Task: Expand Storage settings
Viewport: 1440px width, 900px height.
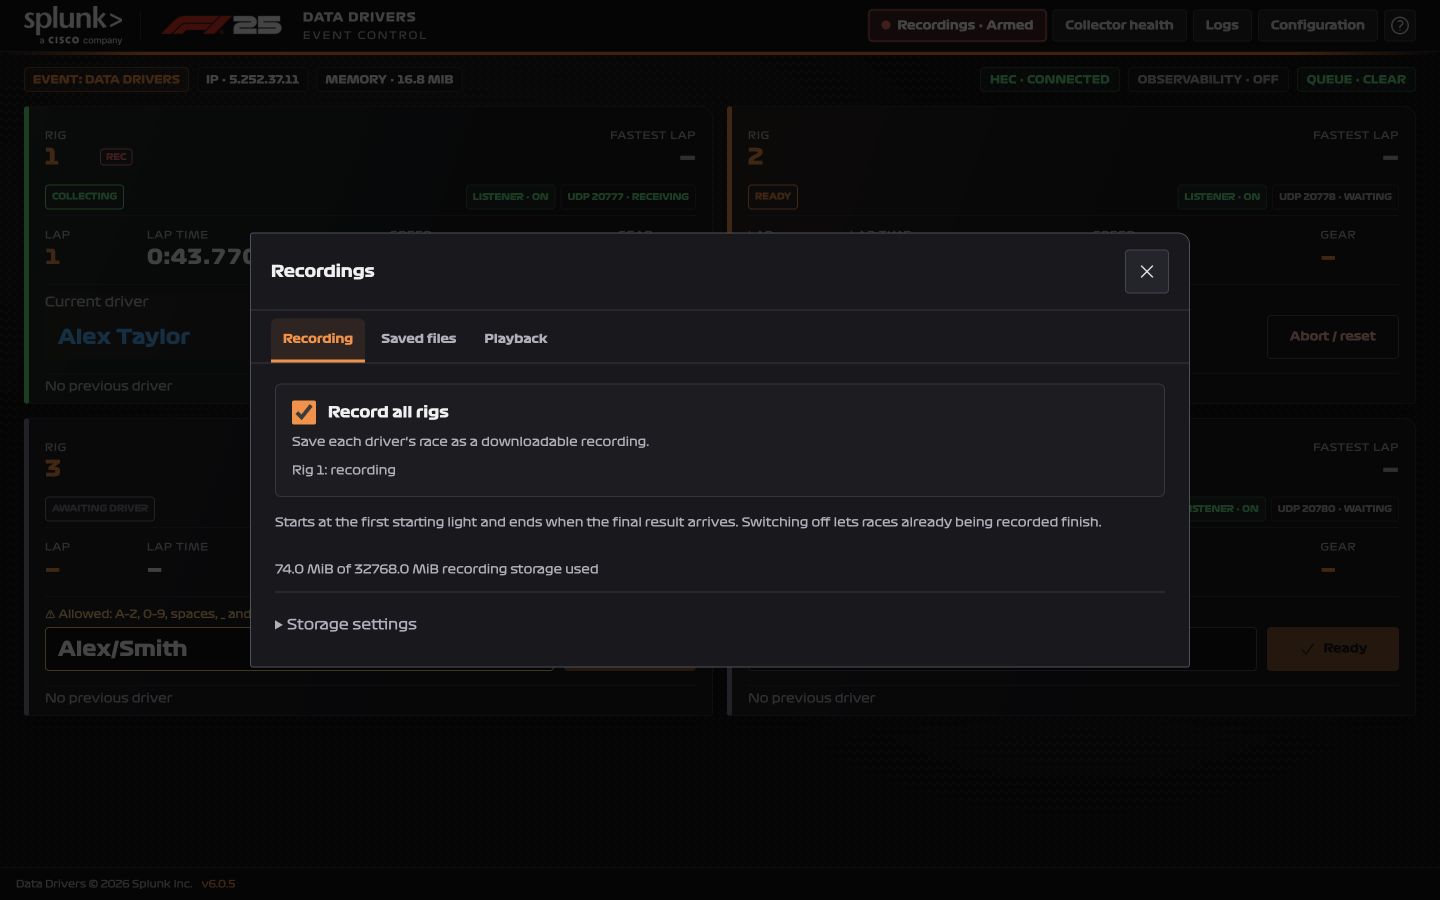Action: (x=346, y=624)
